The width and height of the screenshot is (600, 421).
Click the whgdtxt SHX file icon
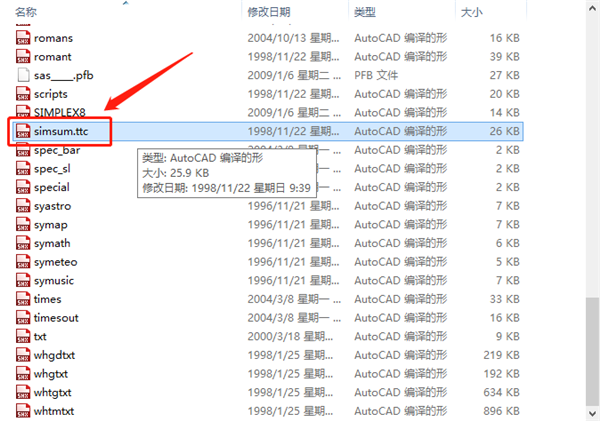point(23,355)
